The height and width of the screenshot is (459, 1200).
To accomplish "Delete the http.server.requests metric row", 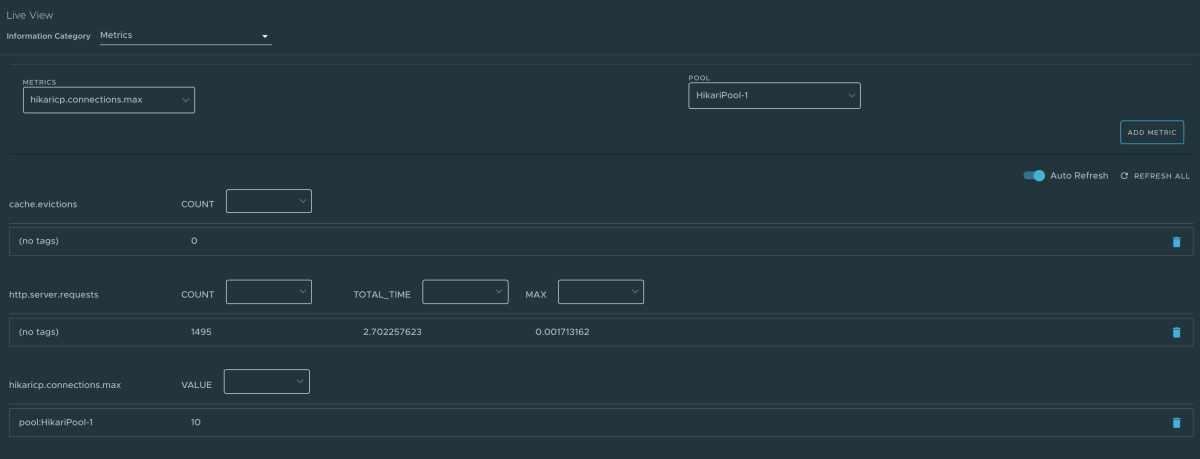I will tap(1176, 332).
